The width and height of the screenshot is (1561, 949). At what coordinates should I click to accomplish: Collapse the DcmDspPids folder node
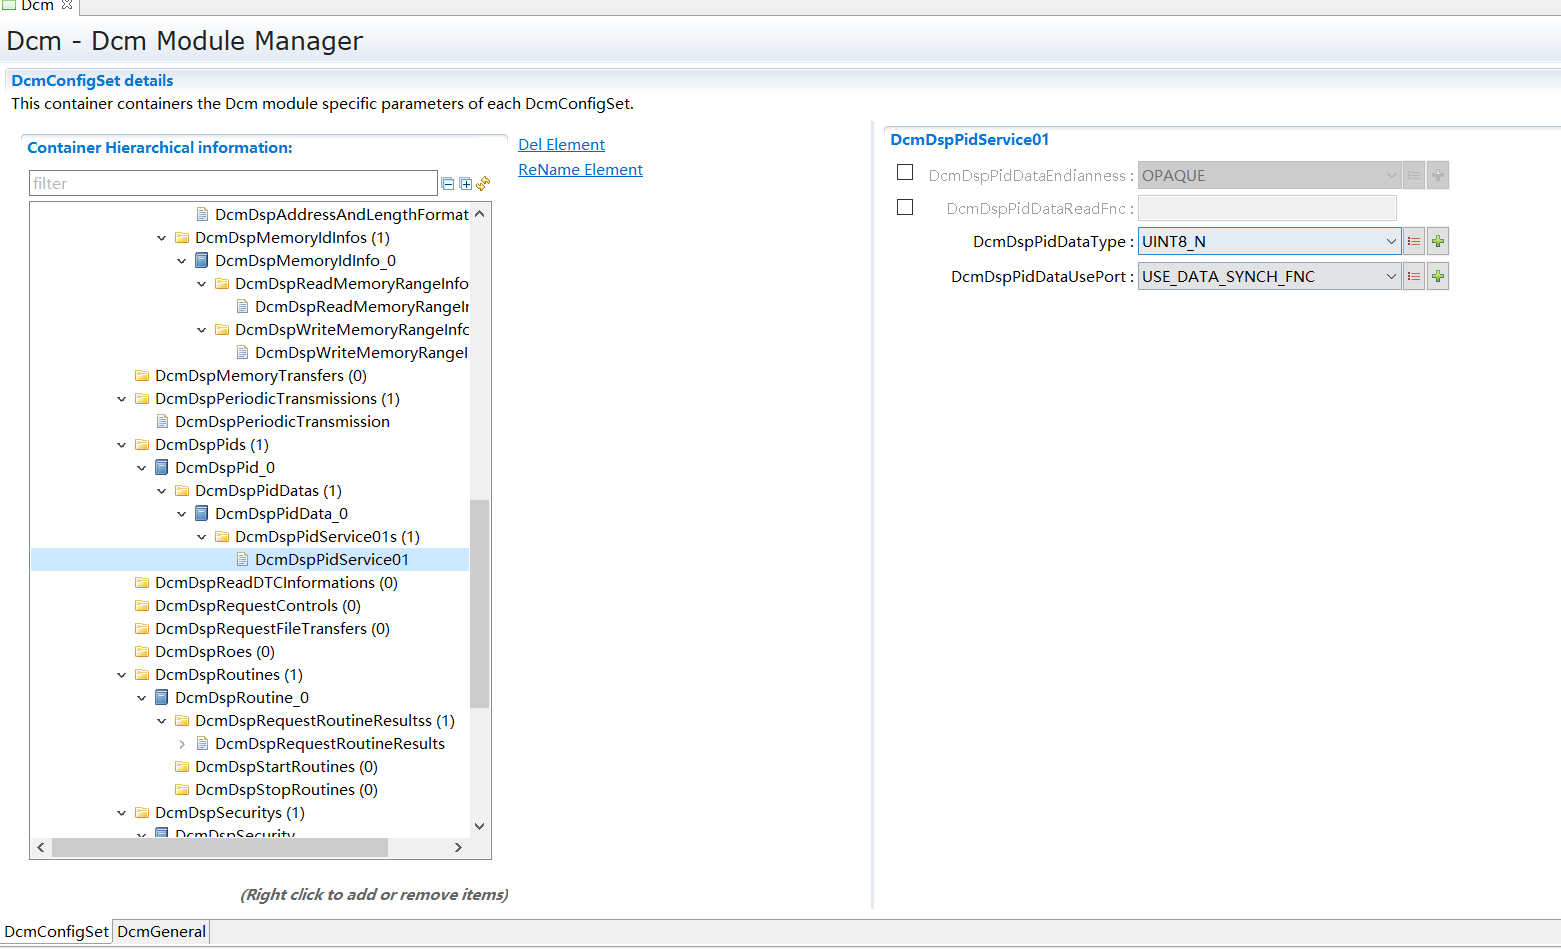point(122,445)
